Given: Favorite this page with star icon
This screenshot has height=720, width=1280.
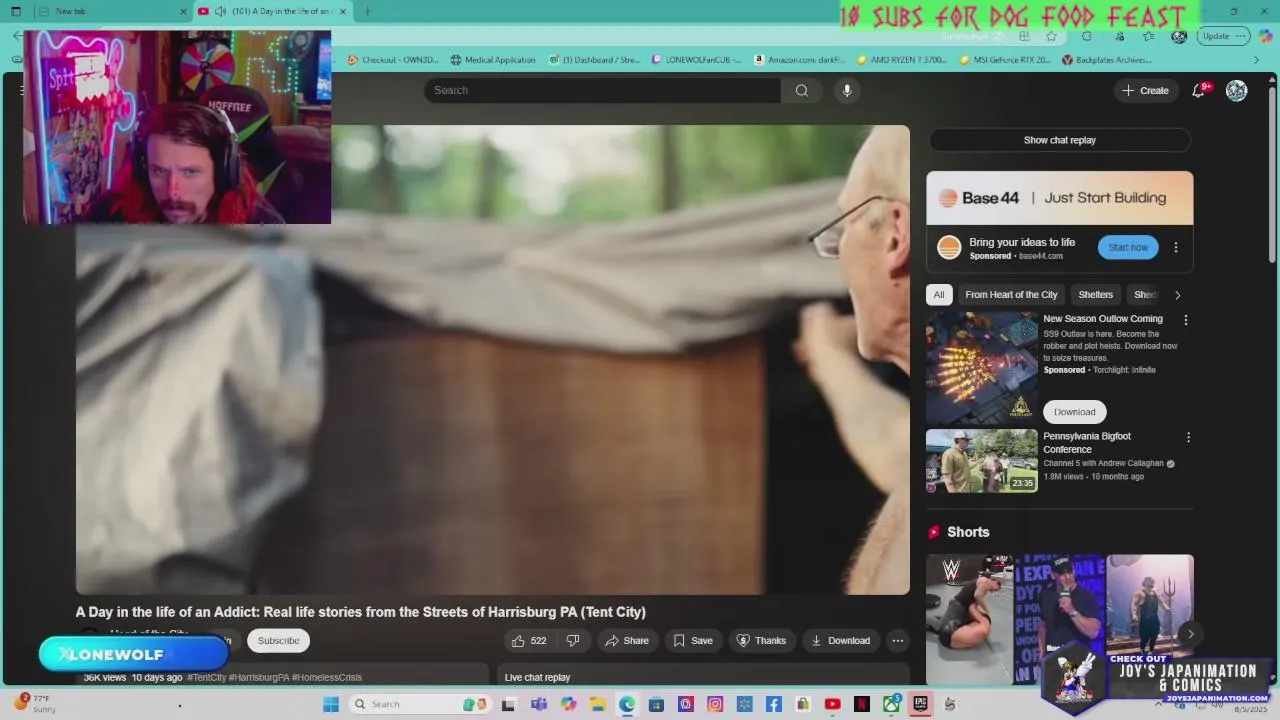Looking at the screenshot, I should click(1051, 36).
